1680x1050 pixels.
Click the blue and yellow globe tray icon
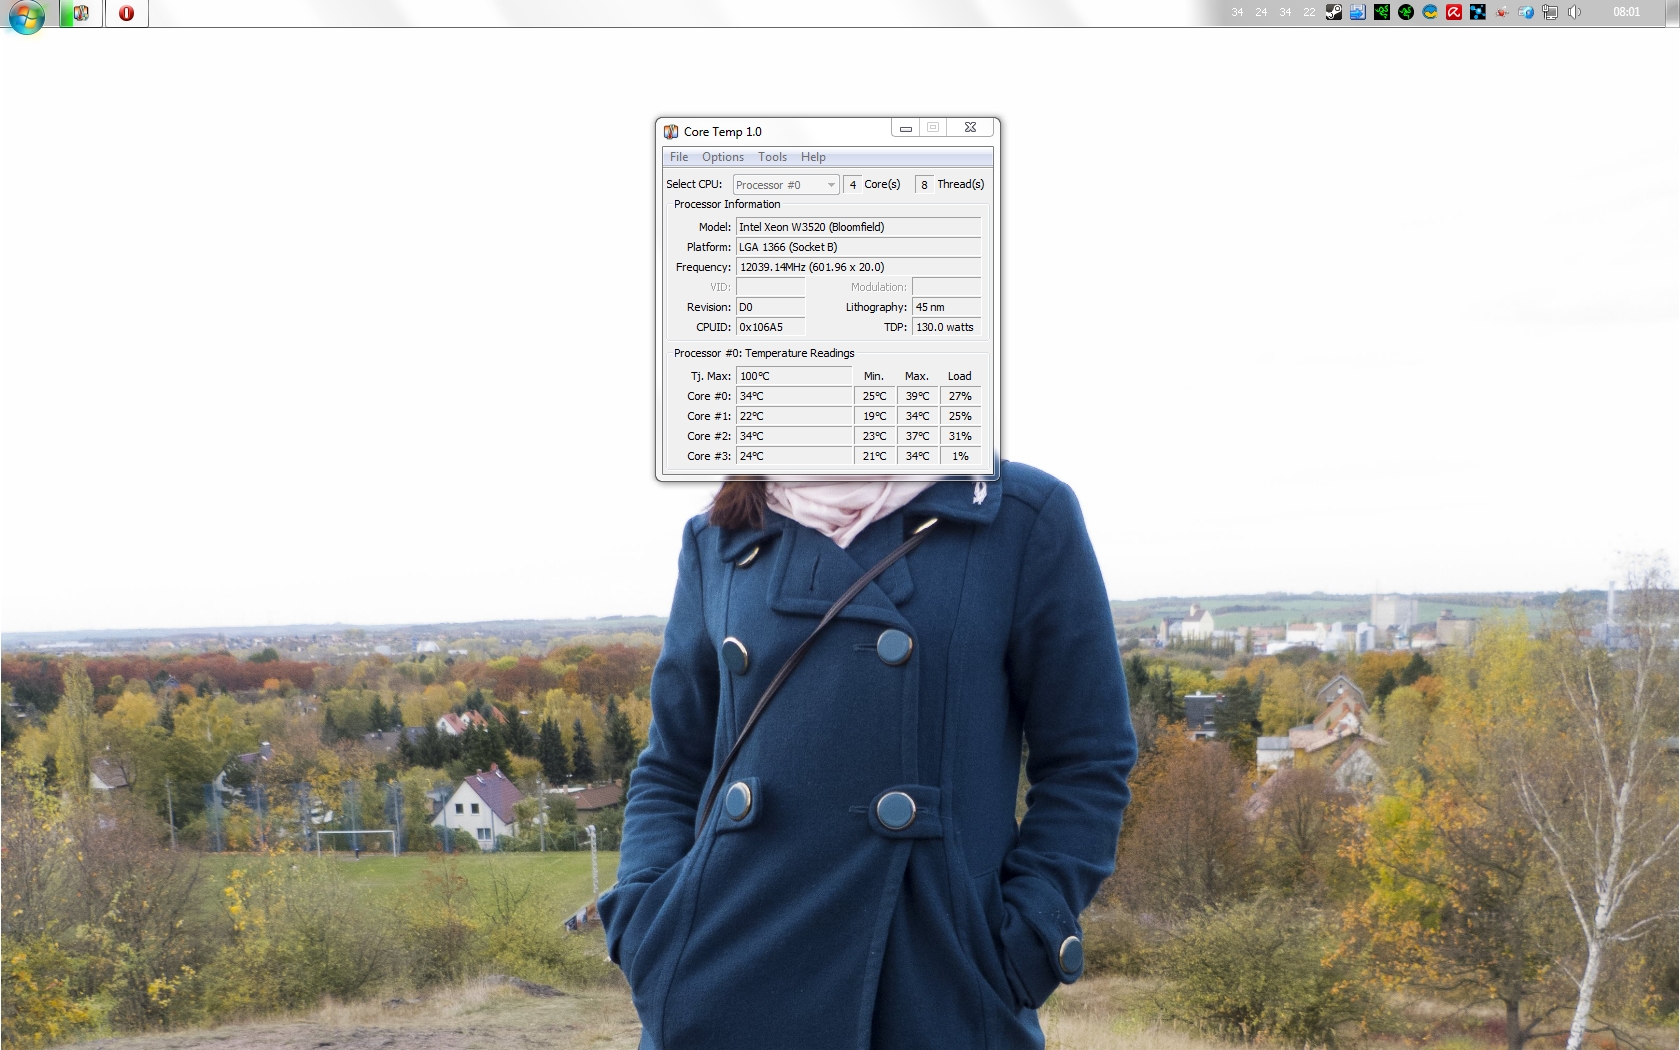[x=1430, y=12]
